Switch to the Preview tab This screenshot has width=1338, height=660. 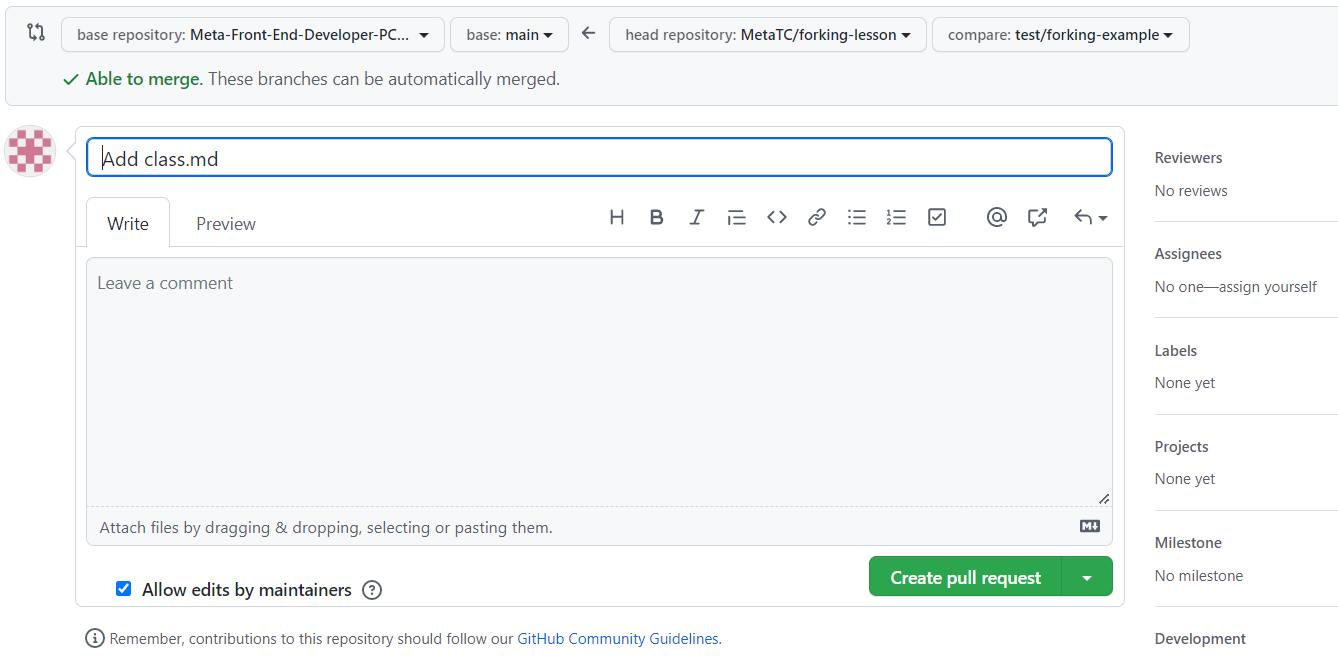[x=226, y=224]
